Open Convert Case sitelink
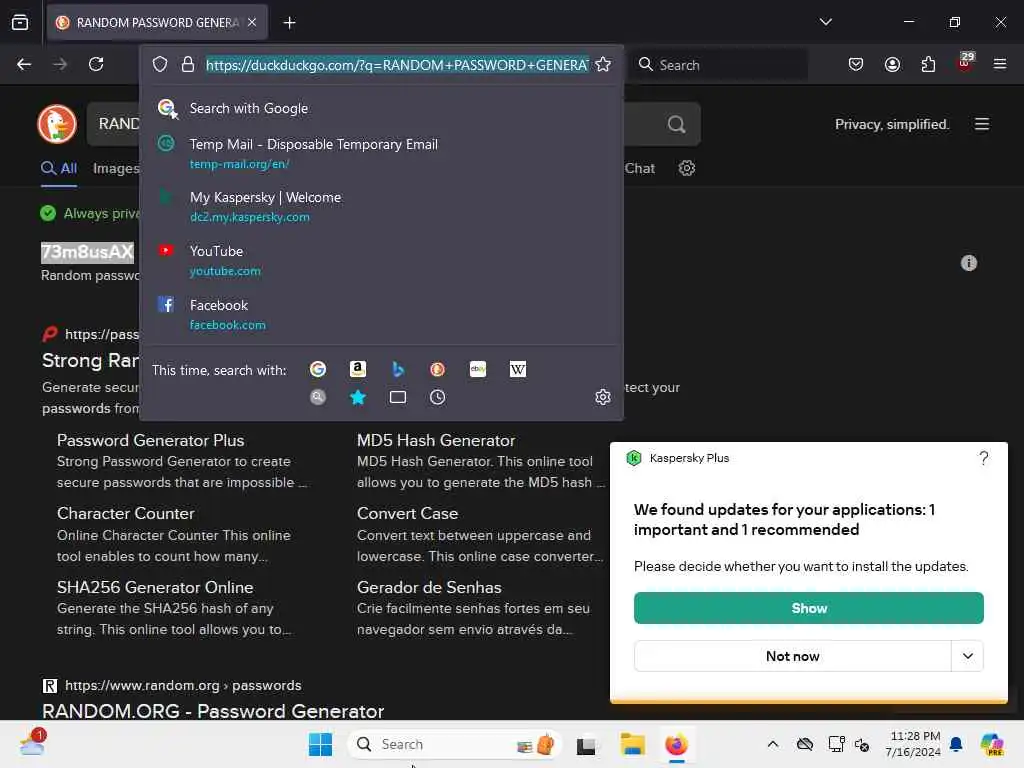The image size is (1024, 768). [407, 514]
